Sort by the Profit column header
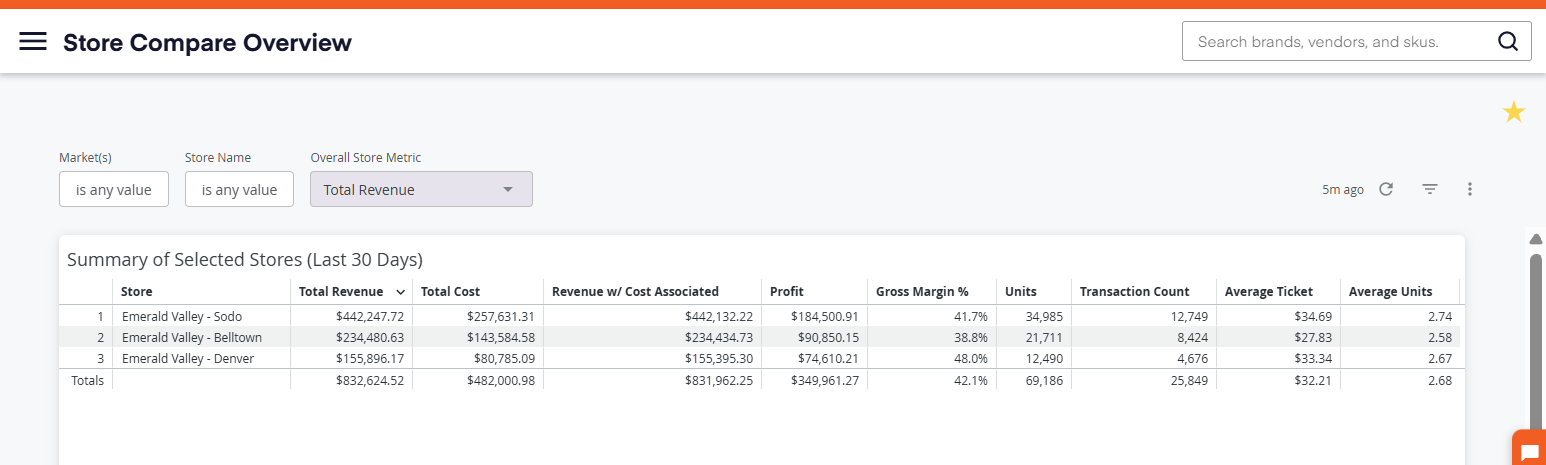 coord(787,292)
